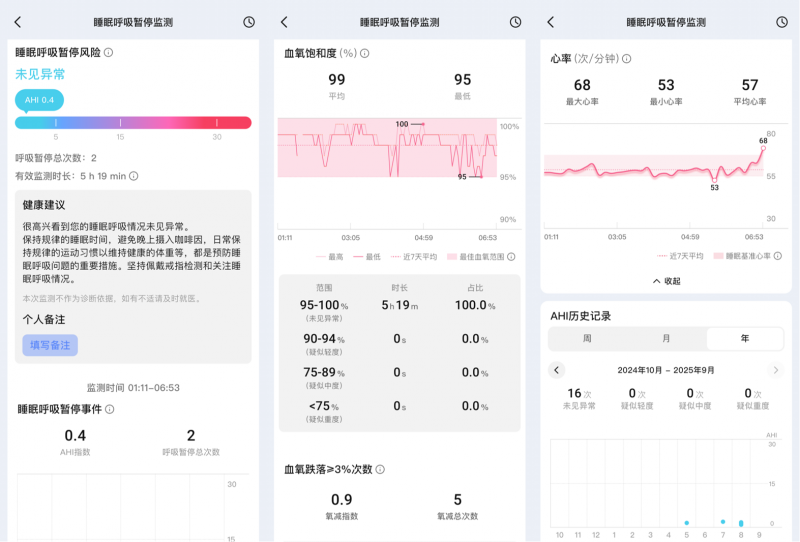Viewport: 800px width, 542px height.
Task: Open history clock icon in middle panel
Action: [x=515, y=22]
